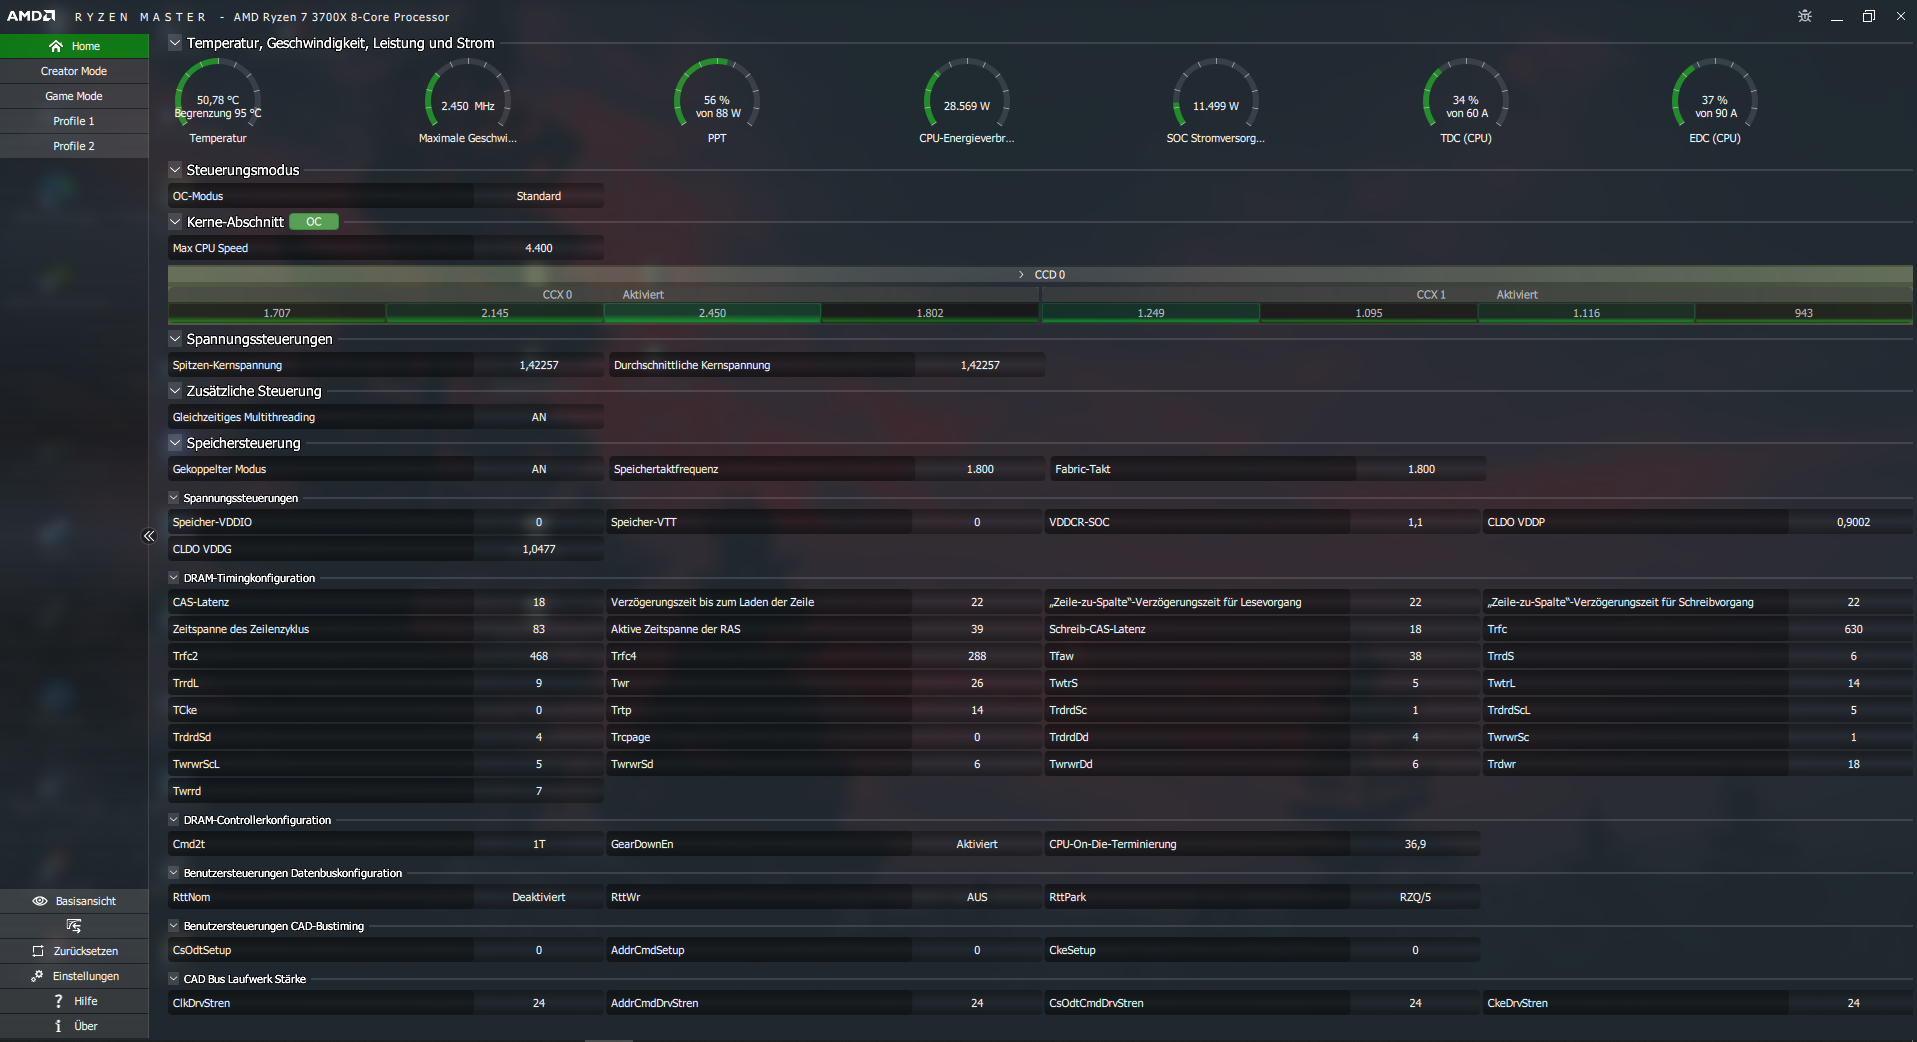Viewport: 1917px width, 1042px height.
Task: Click the info icon for Über
Action: [x=58, y=1026]
